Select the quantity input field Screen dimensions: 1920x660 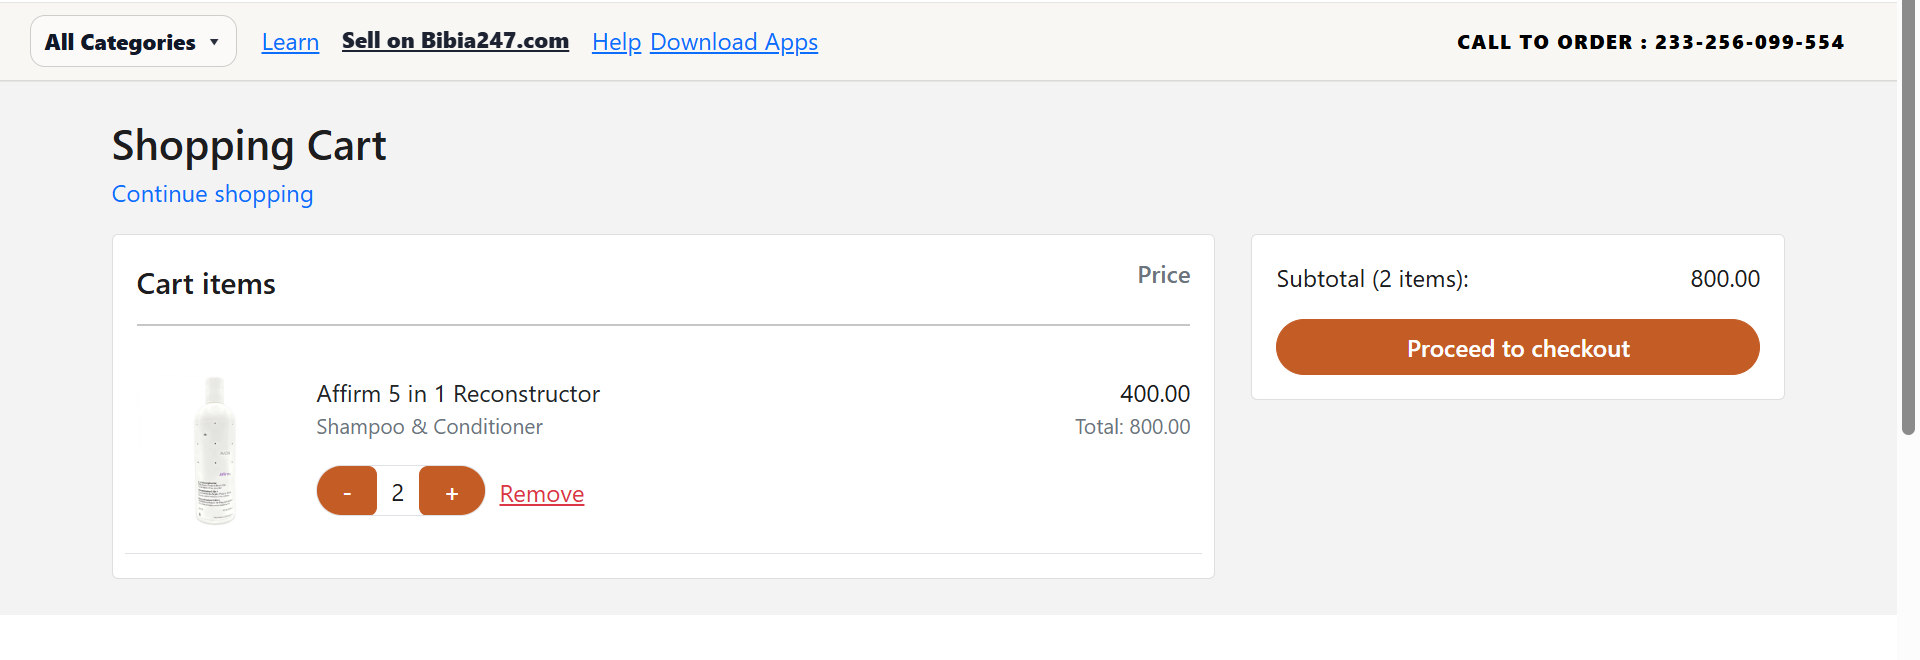click(x=398, y=491)
